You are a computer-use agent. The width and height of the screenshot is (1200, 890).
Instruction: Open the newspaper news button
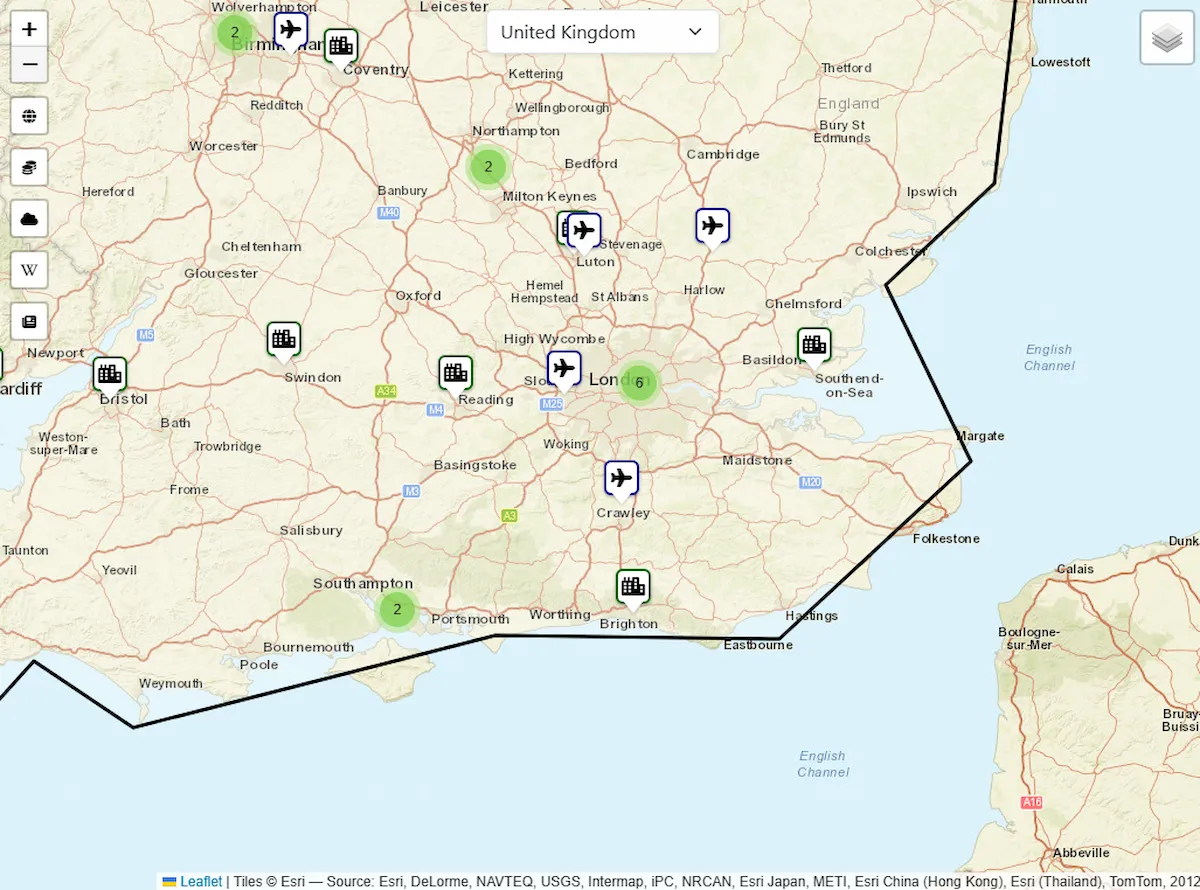point(29,322)
